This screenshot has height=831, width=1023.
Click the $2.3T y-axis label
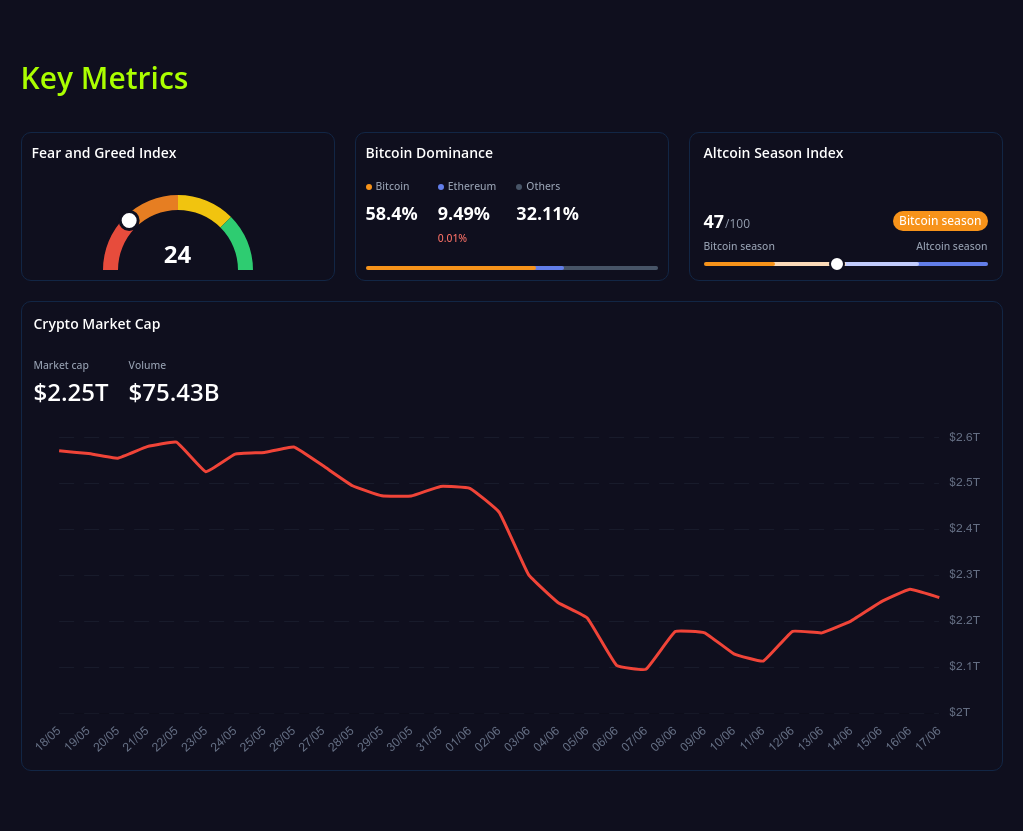tap(964, 574)
